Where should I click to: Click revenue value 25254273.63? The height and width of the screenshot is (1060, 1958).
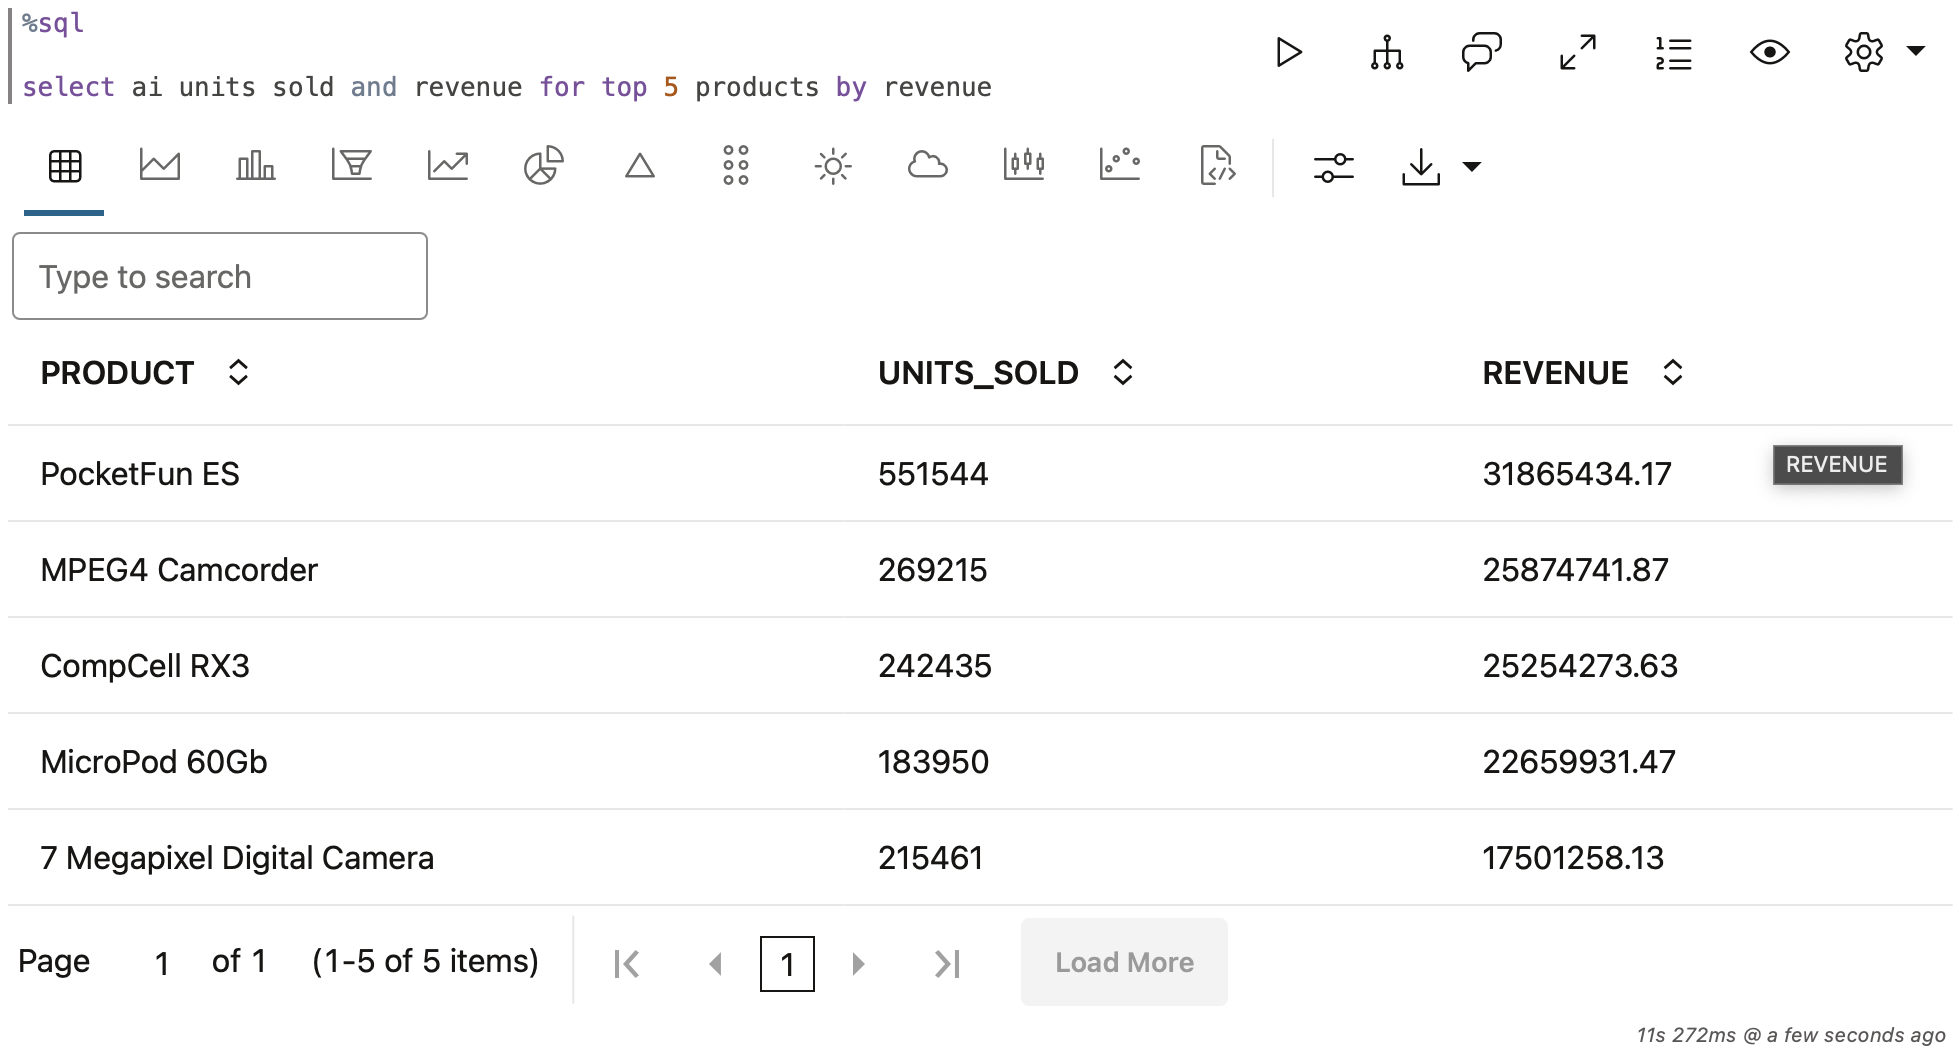pyautogui.click(x=1580, y=666)
